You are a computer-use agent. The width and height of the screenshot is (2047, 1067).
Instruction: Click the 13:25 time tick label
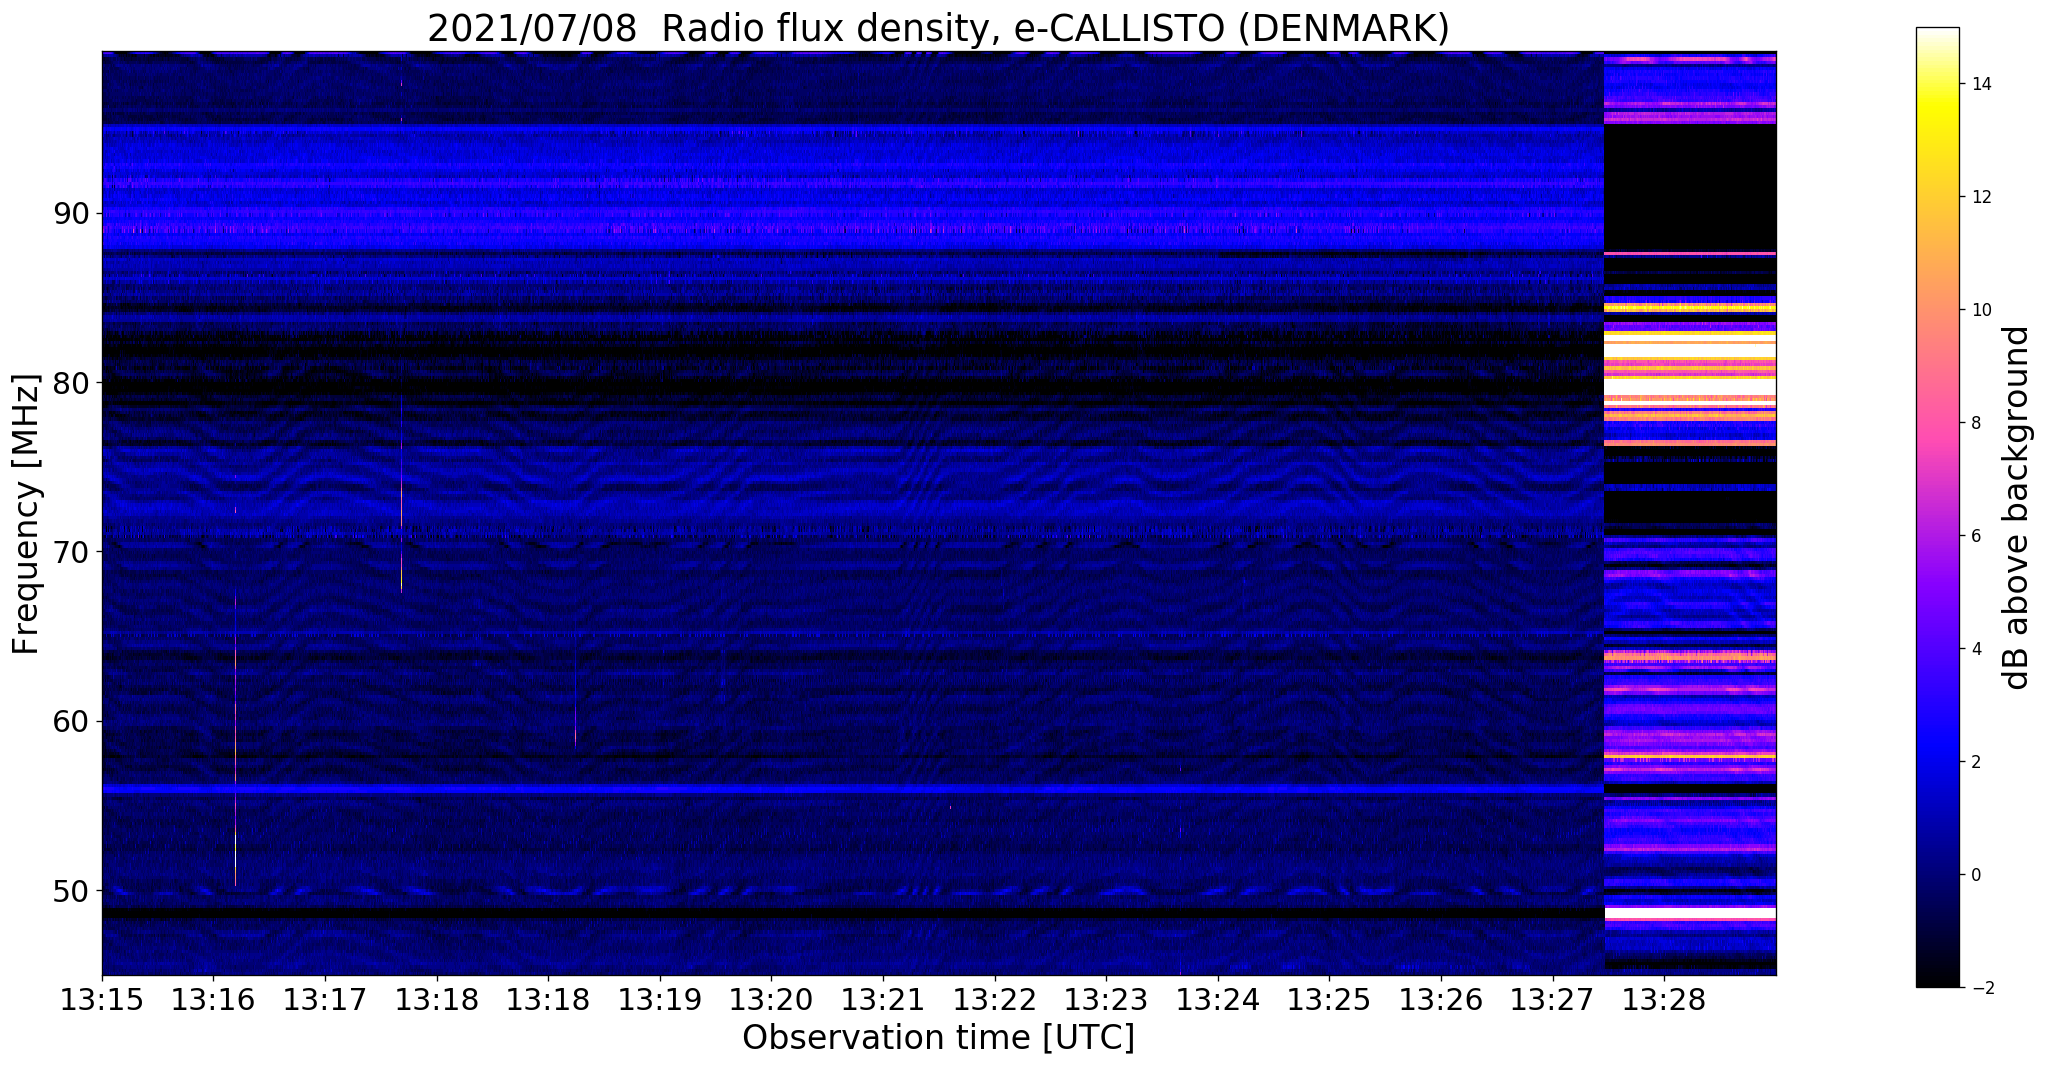(x=1329, y=999)
